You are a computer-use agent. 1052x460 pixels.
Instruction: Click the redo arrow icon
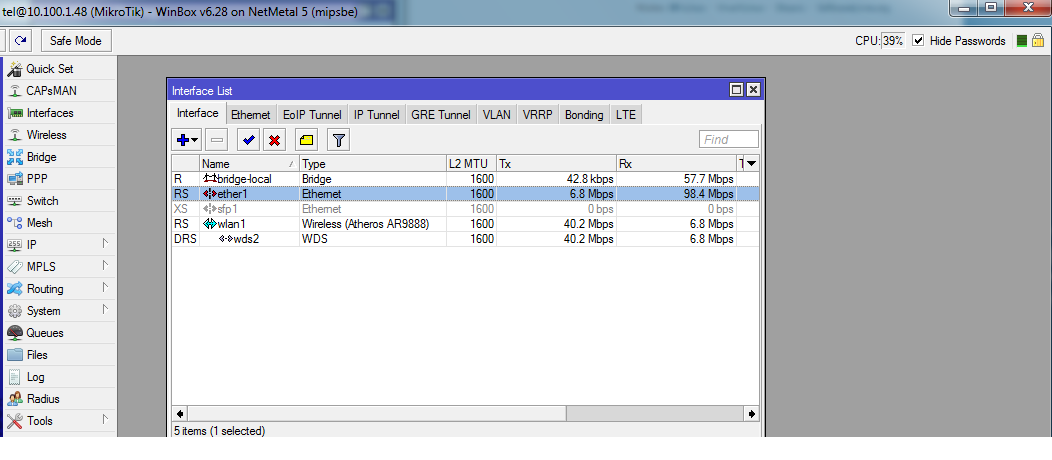tap(20, 40)
